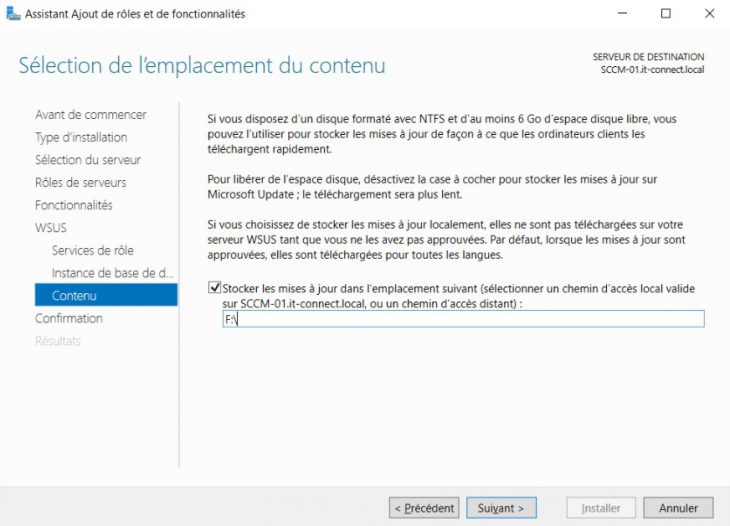The image size is (730, 526).
Task: Open Services de rôle sub-step
Action: (x=93, y=250)
